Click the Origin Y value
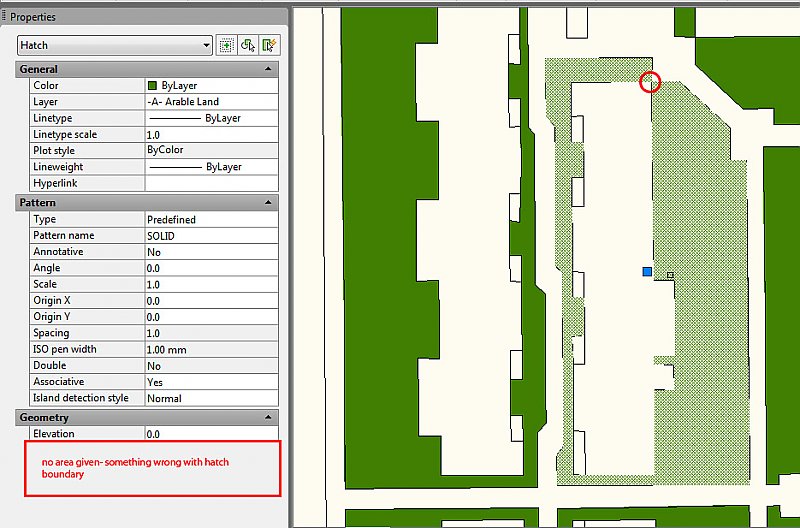Image resolution: width=800 pixels, height=528 pixels. (x=212, y=317)
